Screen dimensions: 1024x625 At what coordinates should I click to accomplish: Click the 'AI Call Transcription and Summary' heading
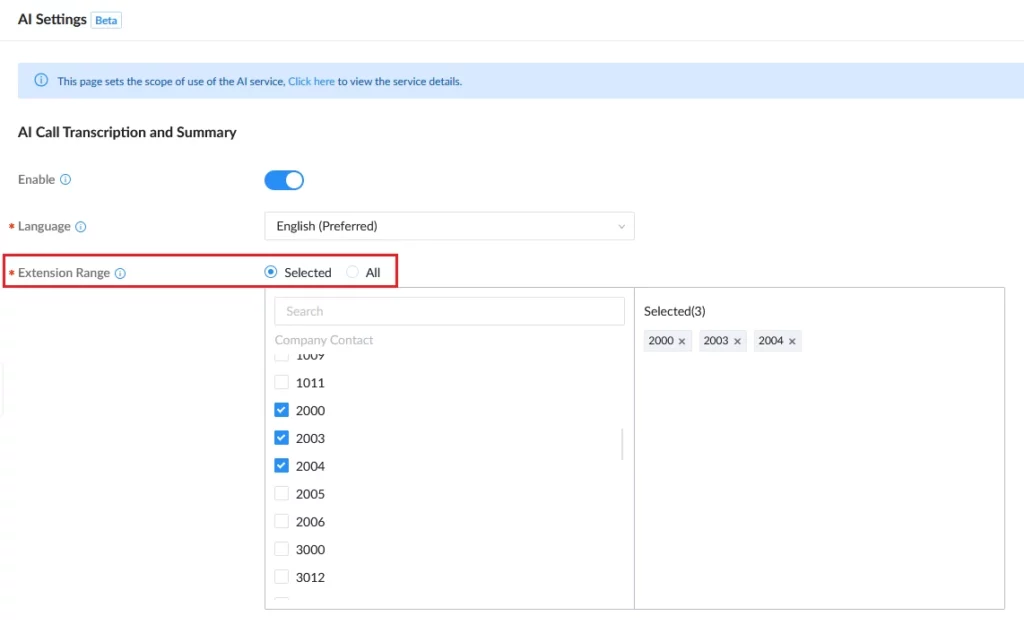pos(127,132)
